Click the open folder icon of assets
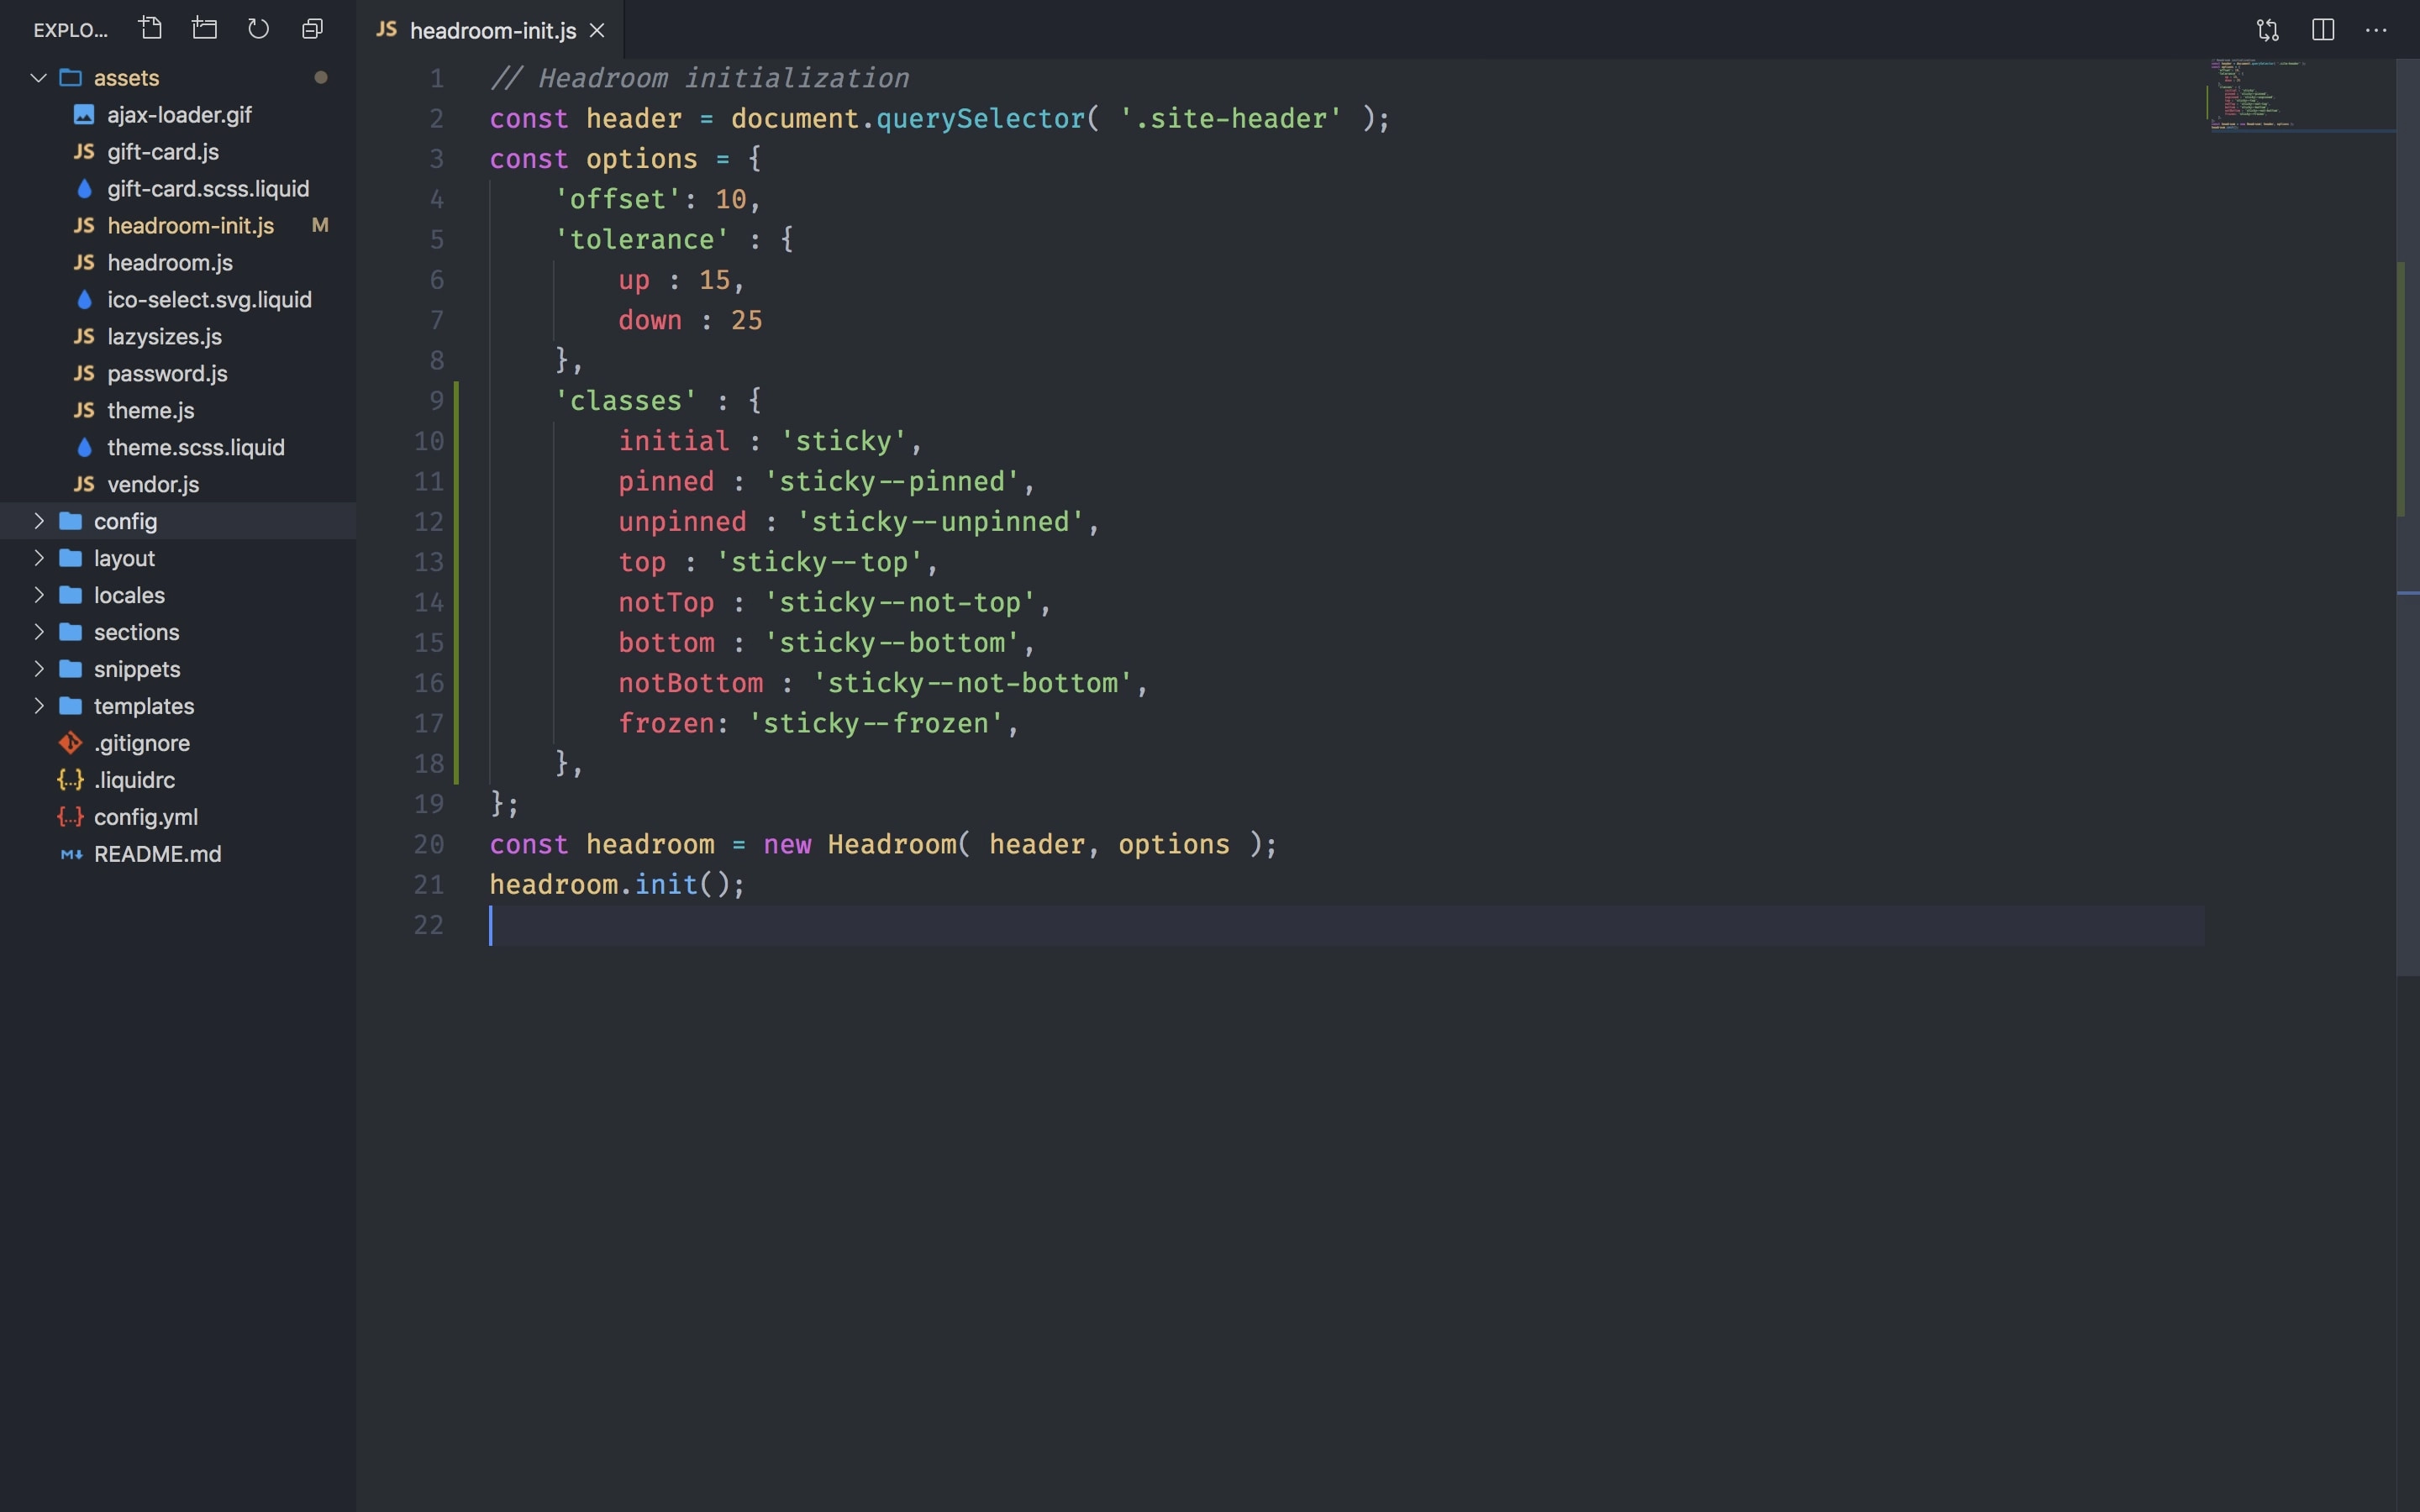The image size is (2420, 1512). [70, 78]
